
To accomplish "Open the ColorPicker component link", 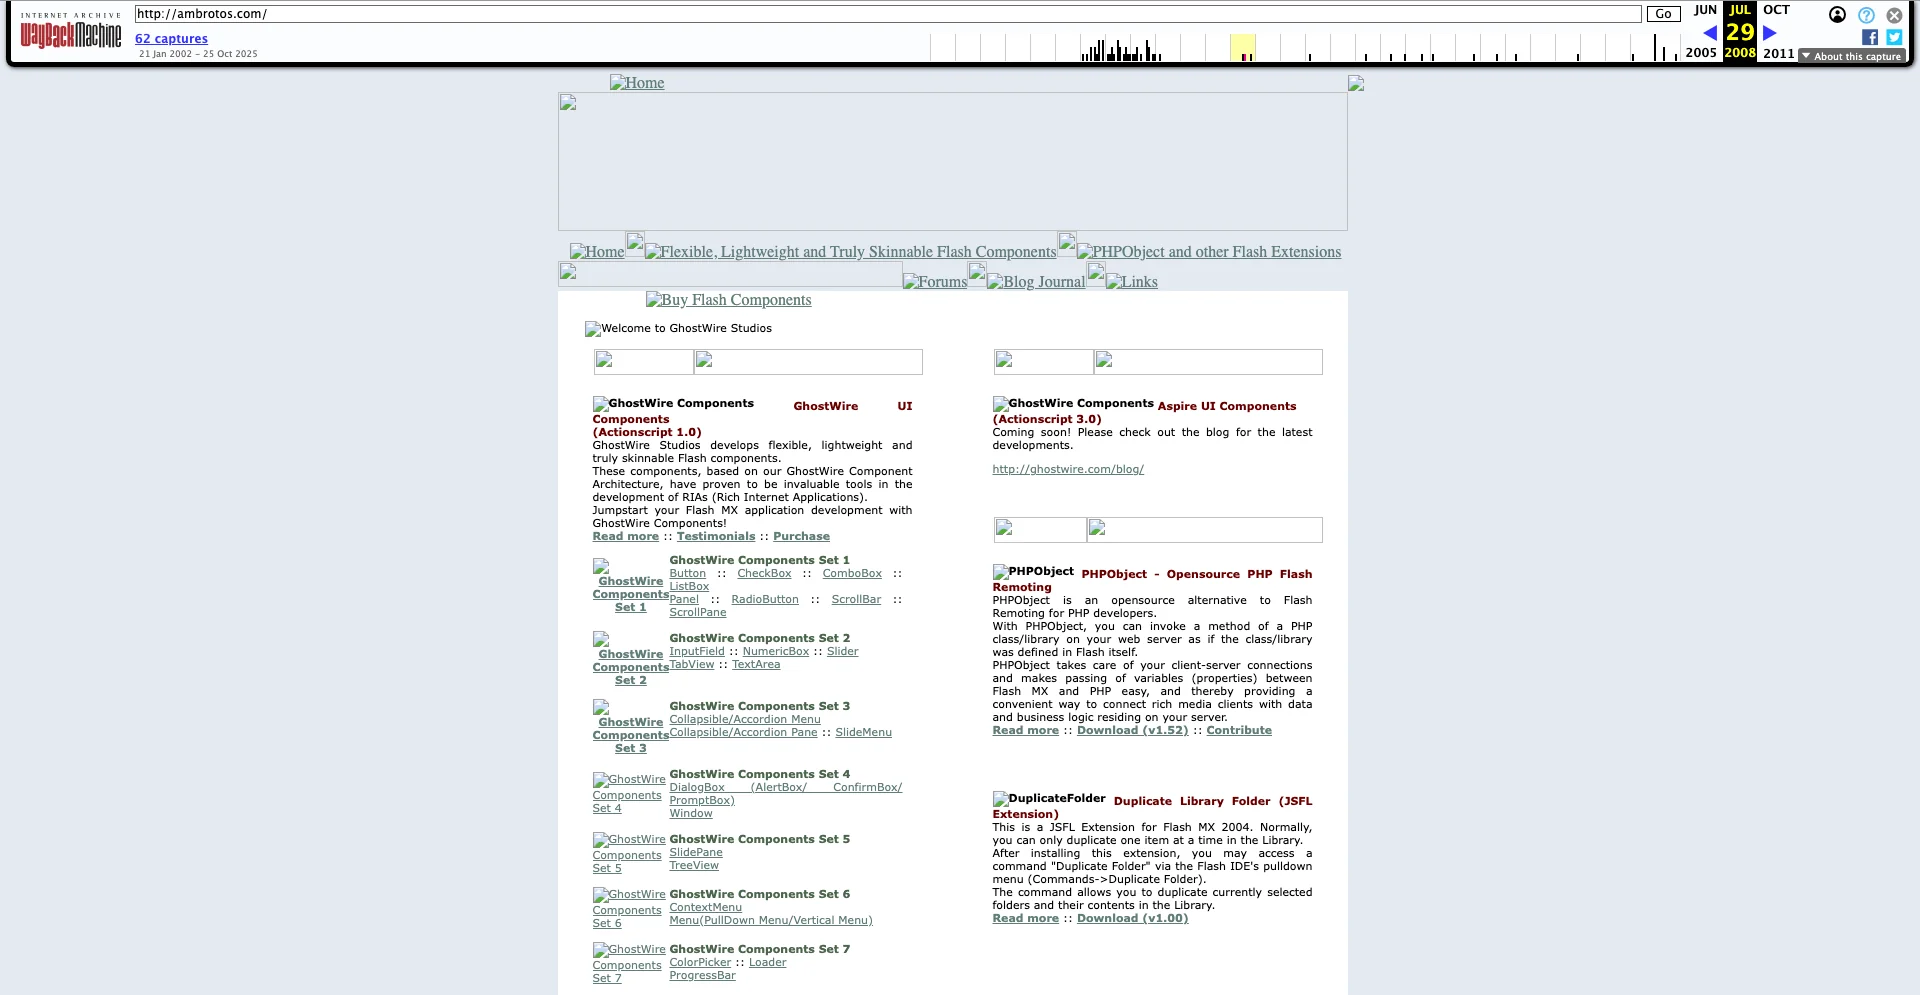I will click(x=700, y=962).
